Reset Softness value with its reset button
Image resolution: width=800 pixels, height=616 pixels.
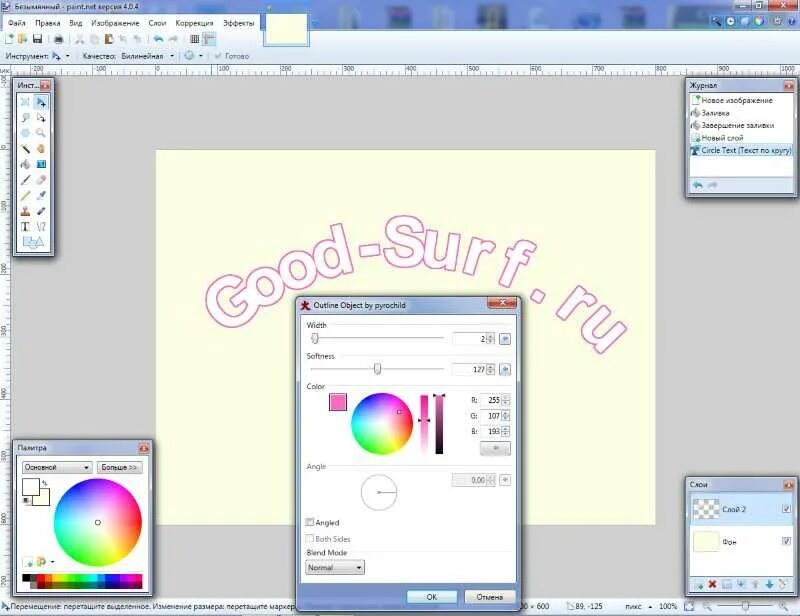point(505,369)
